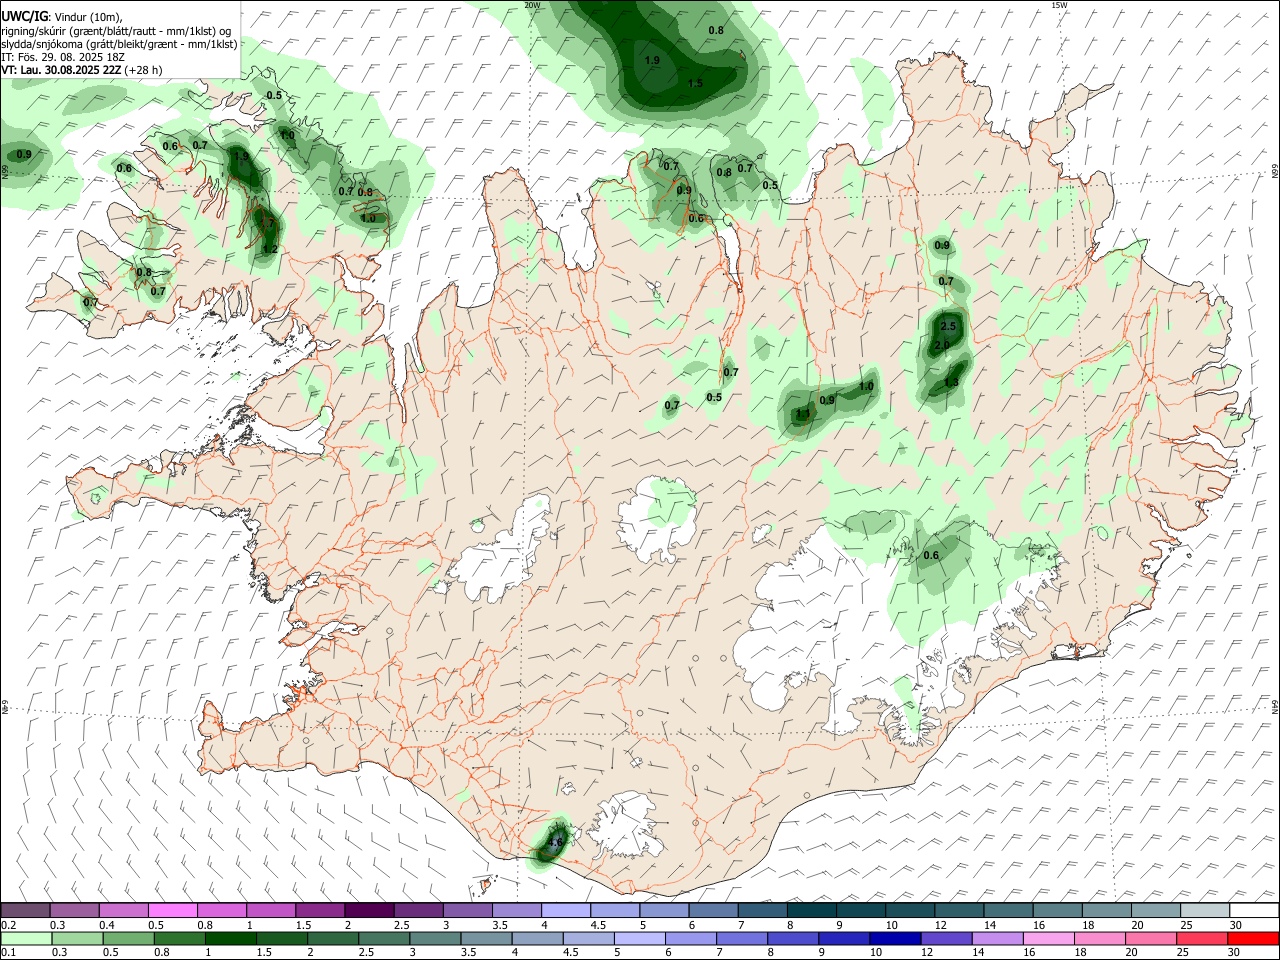This screenshot has height=960, width=1280.
Task: Click the lower legend swatch labeled 2.5
Action: point(385,939)
